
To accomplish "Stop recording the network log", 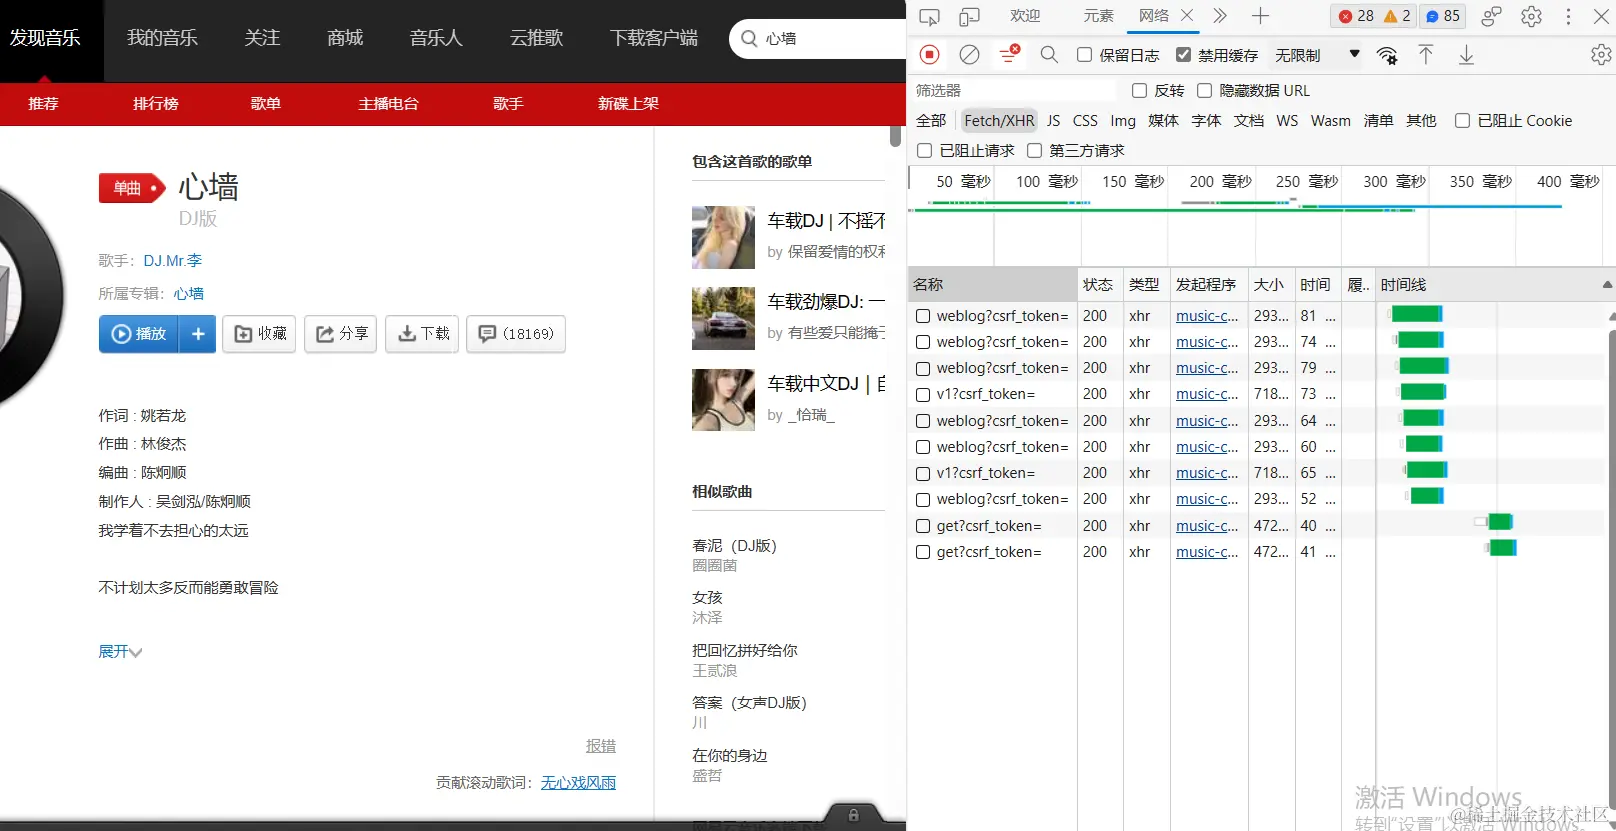I will pos(929,55).
